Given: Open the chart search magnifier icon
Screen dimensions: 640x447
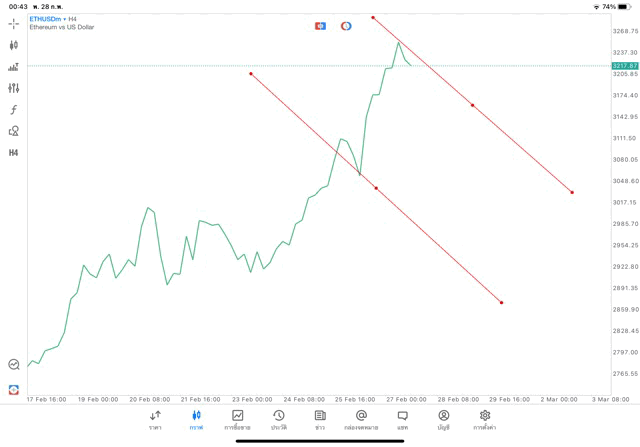Looking at the screenshot, I should [14, 365].
